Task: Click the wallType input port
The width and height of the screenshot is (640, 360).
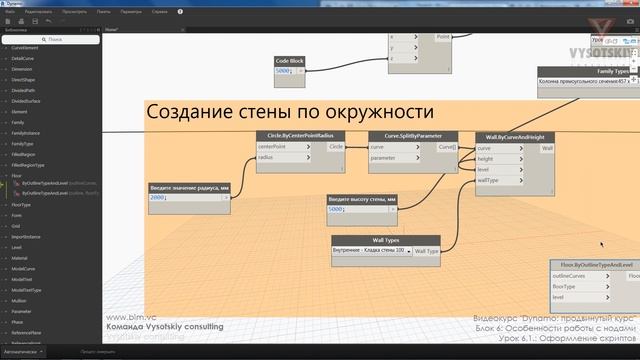Action: [500, 180]
